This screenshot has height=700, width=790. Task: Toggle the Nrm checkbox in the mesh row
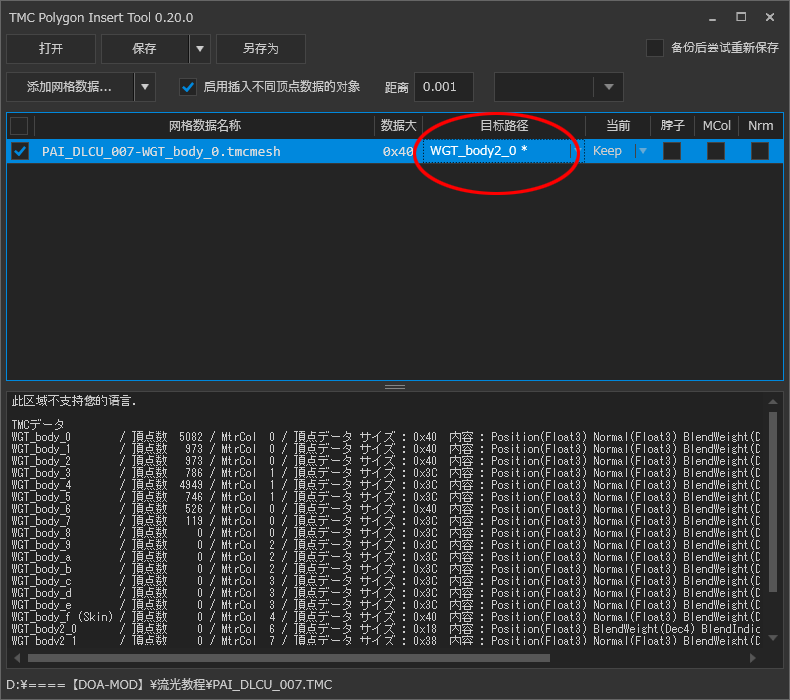coord(760,151)
